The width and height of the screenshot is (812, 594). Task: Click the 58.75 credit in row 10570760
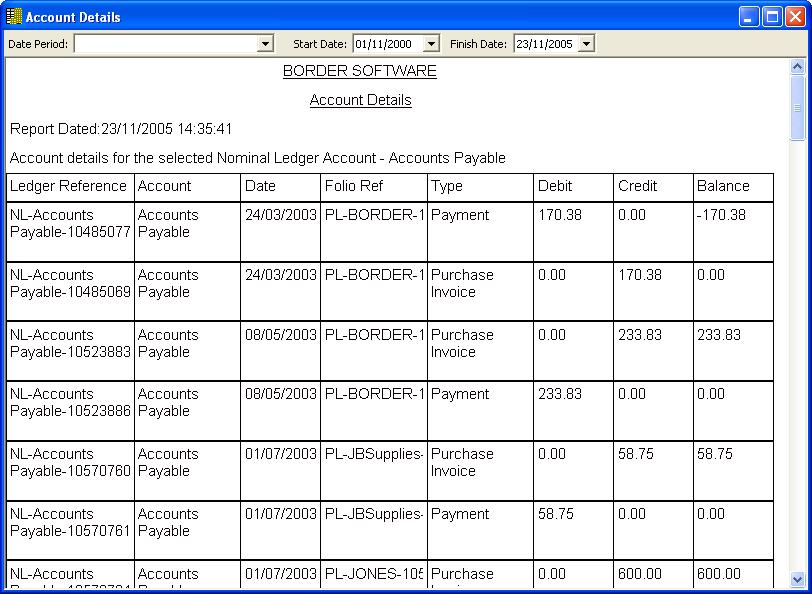coord(636,454)
